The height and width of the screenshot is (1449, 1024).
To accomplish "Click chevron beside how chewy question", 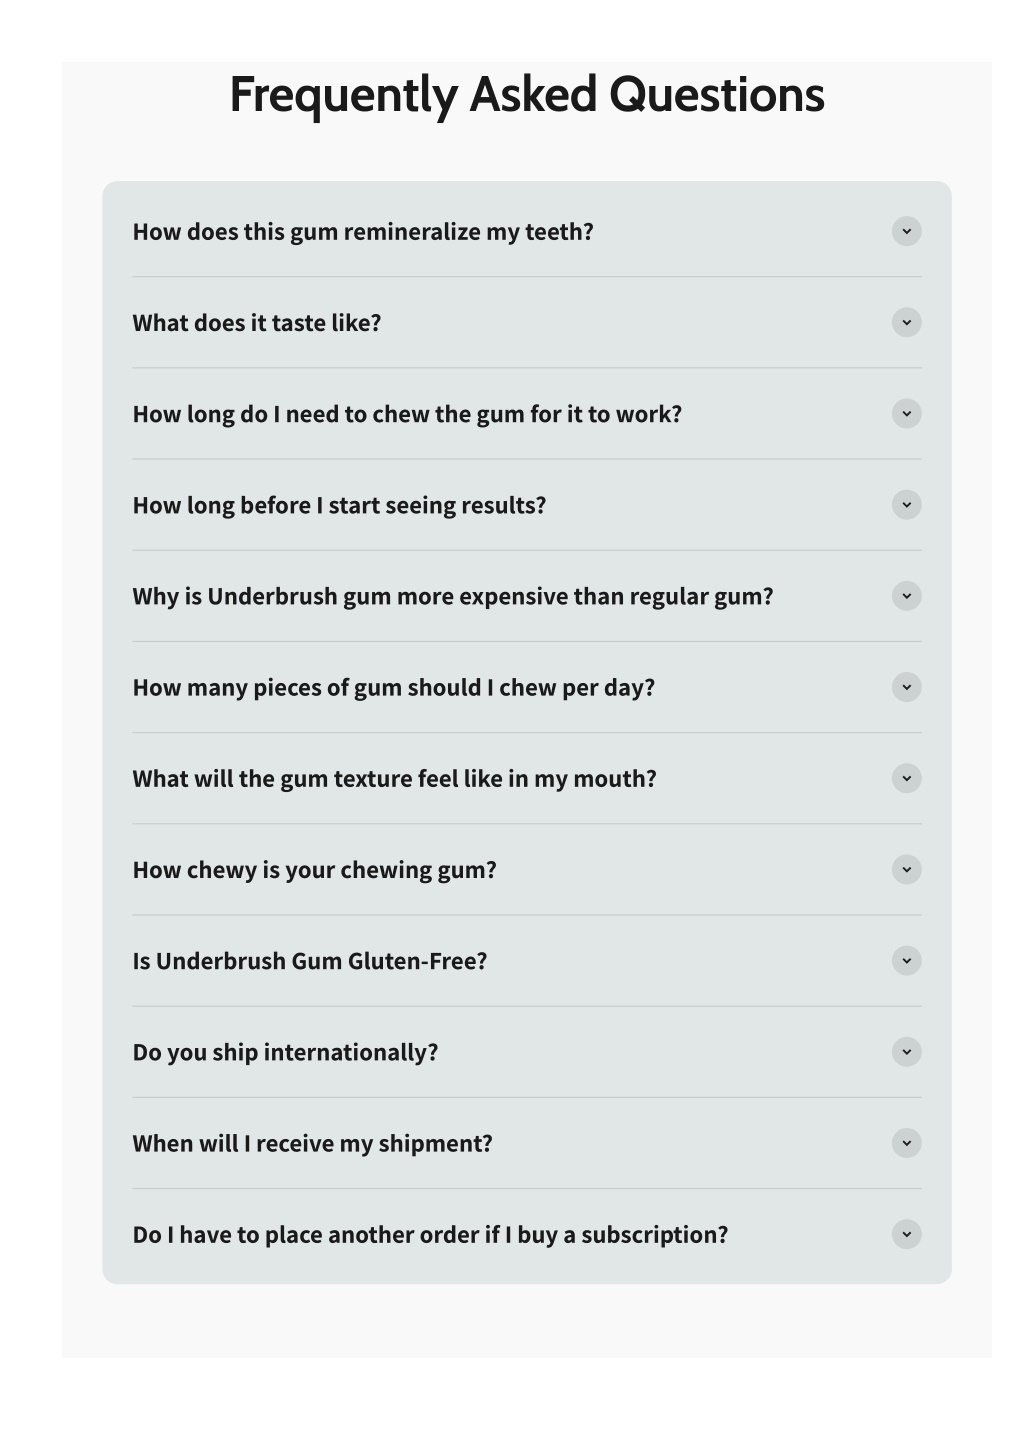I will pyautogui.click(x=906, y=869).
